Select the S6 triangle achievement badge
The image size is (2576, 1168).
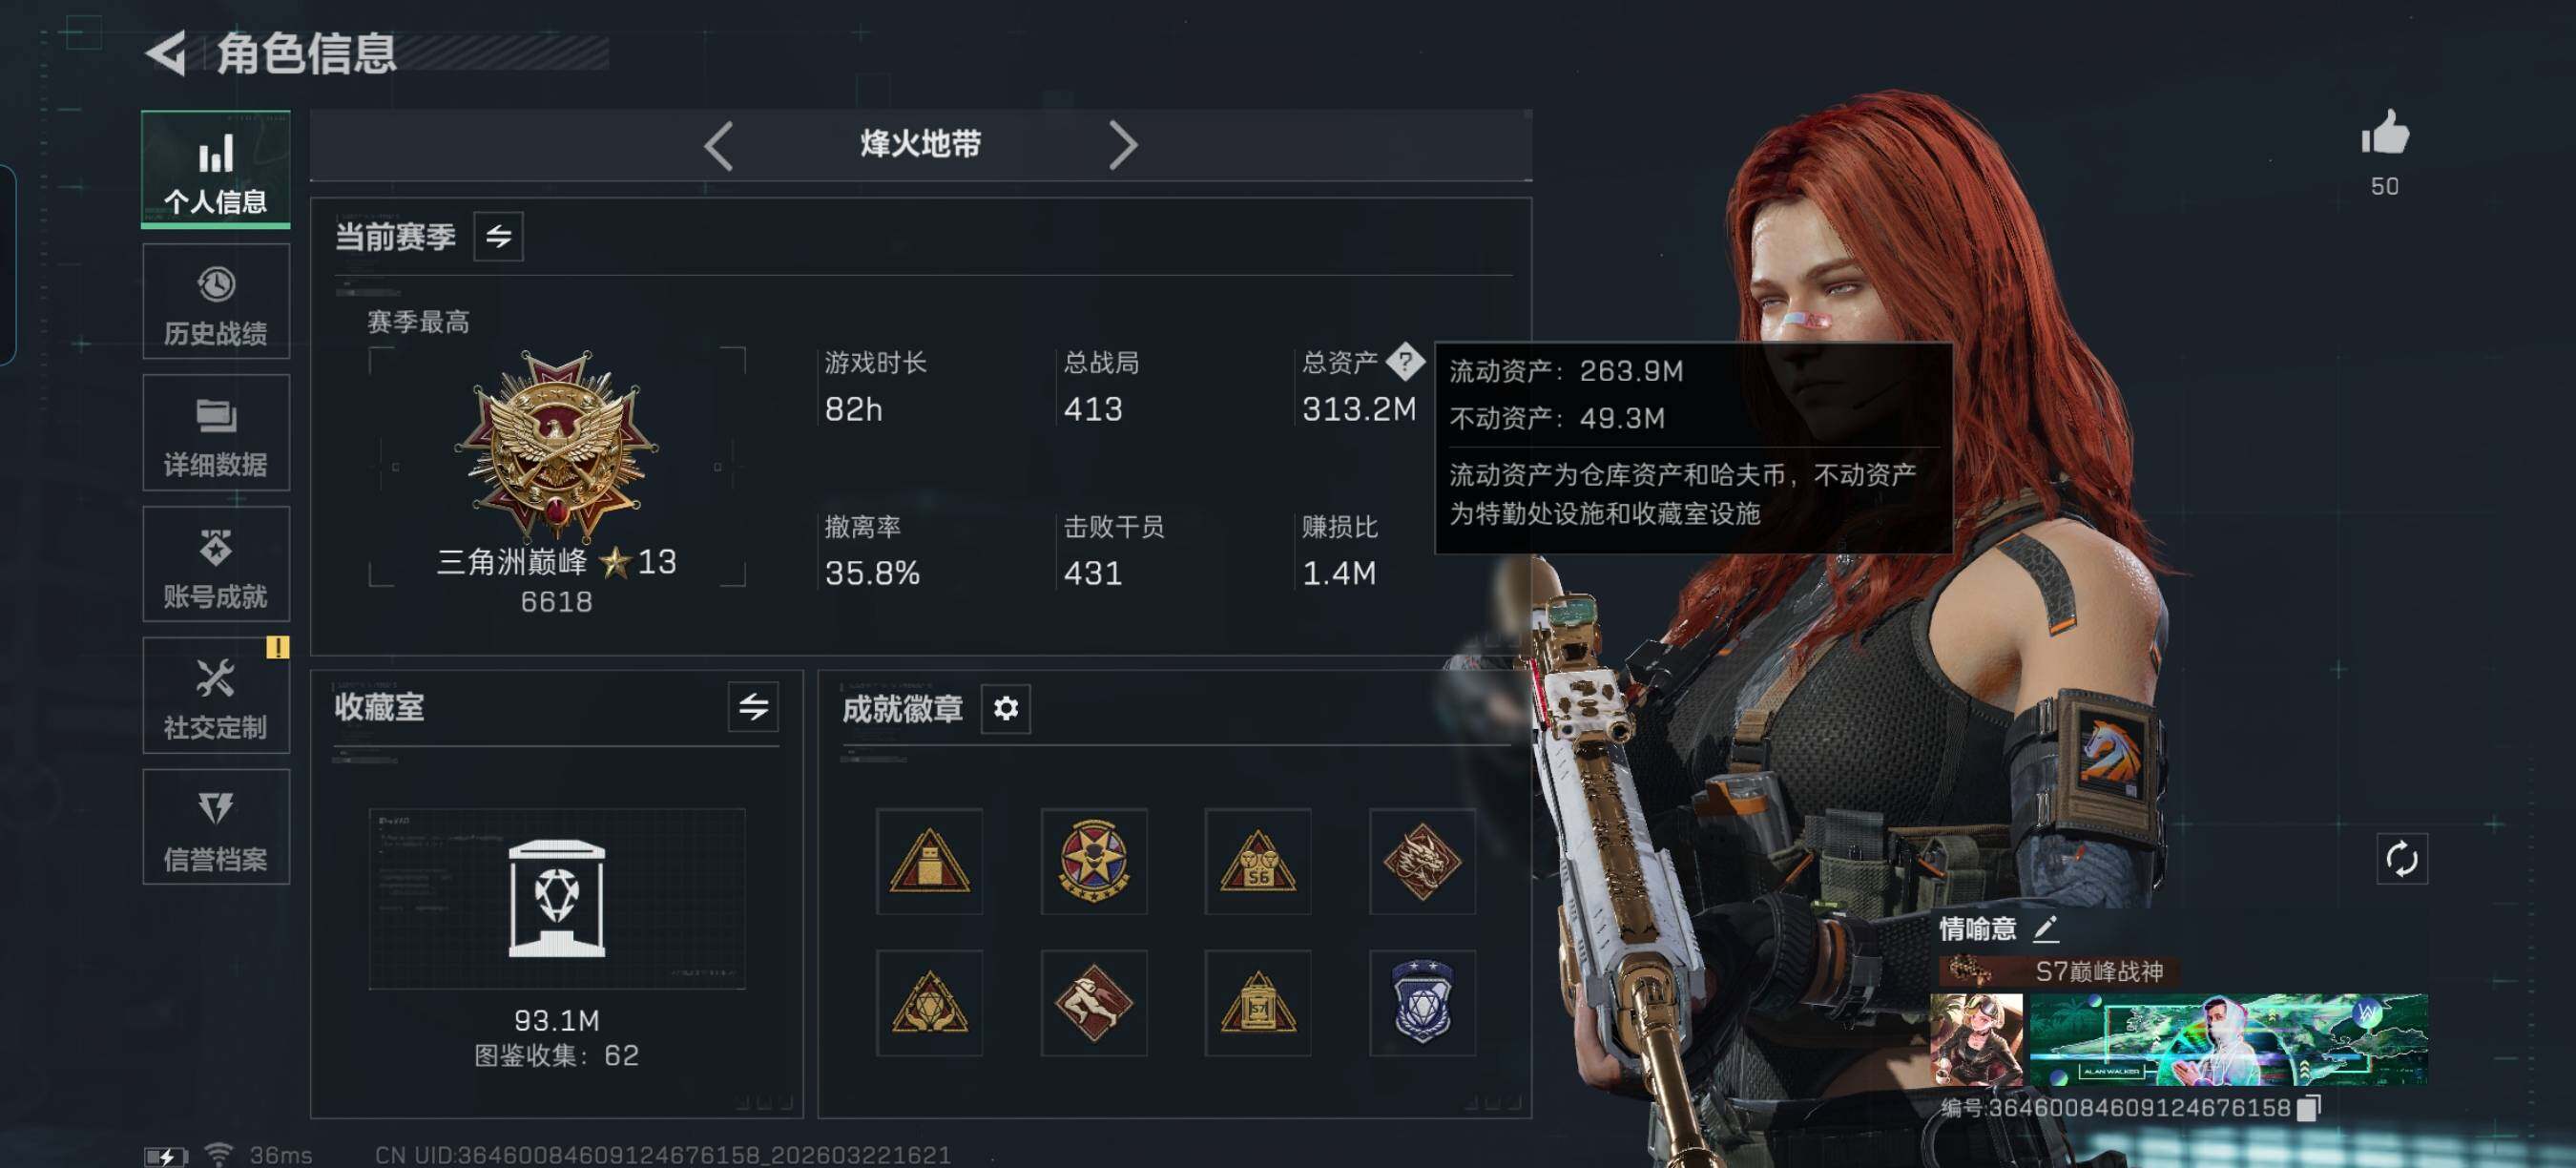click(x=1257, y=861)
